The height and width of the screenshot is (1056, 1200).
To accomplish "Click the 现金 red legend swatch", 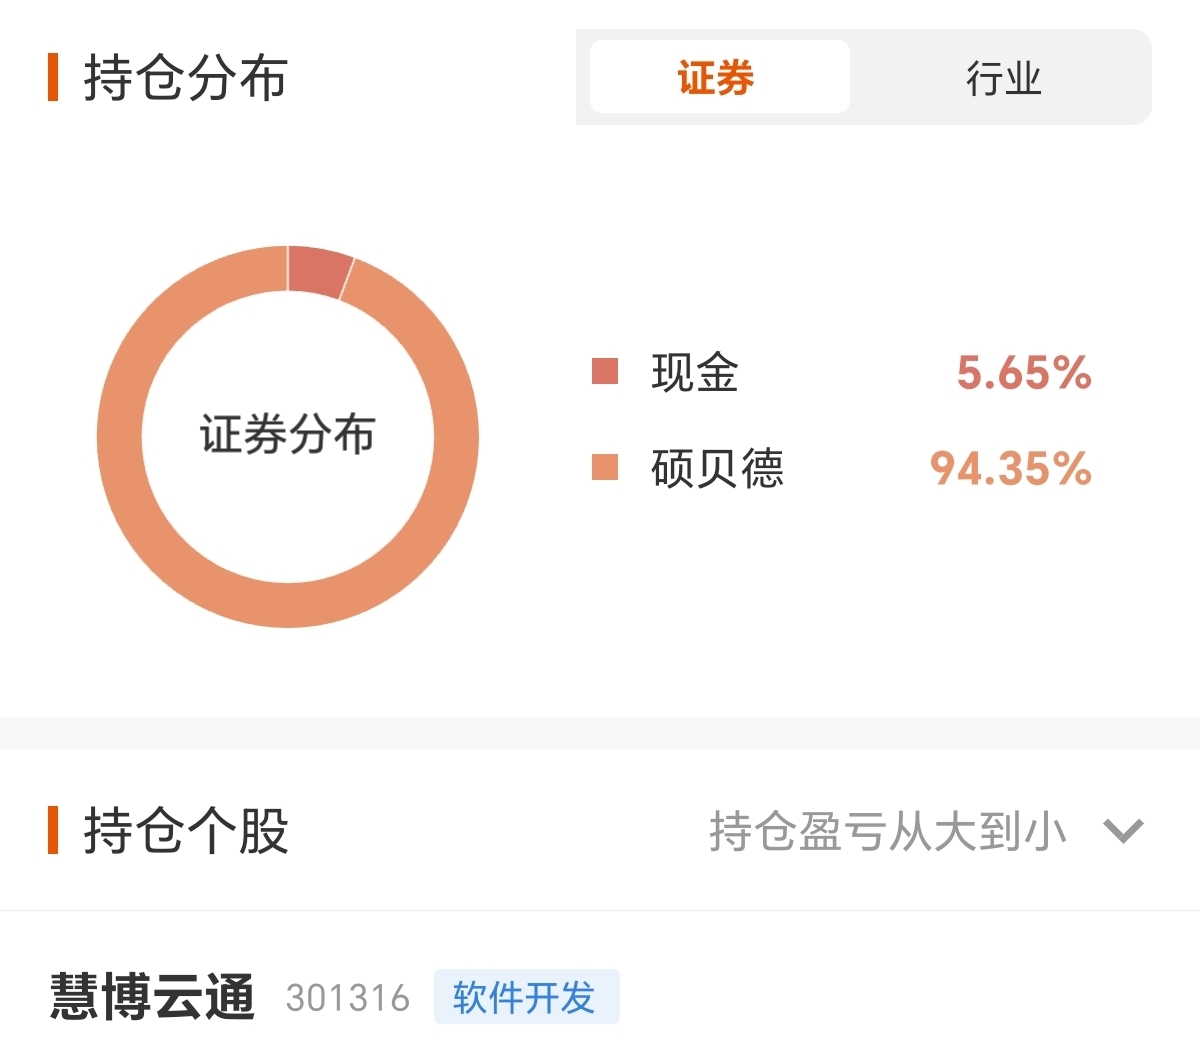I will [x=605, y=371].
